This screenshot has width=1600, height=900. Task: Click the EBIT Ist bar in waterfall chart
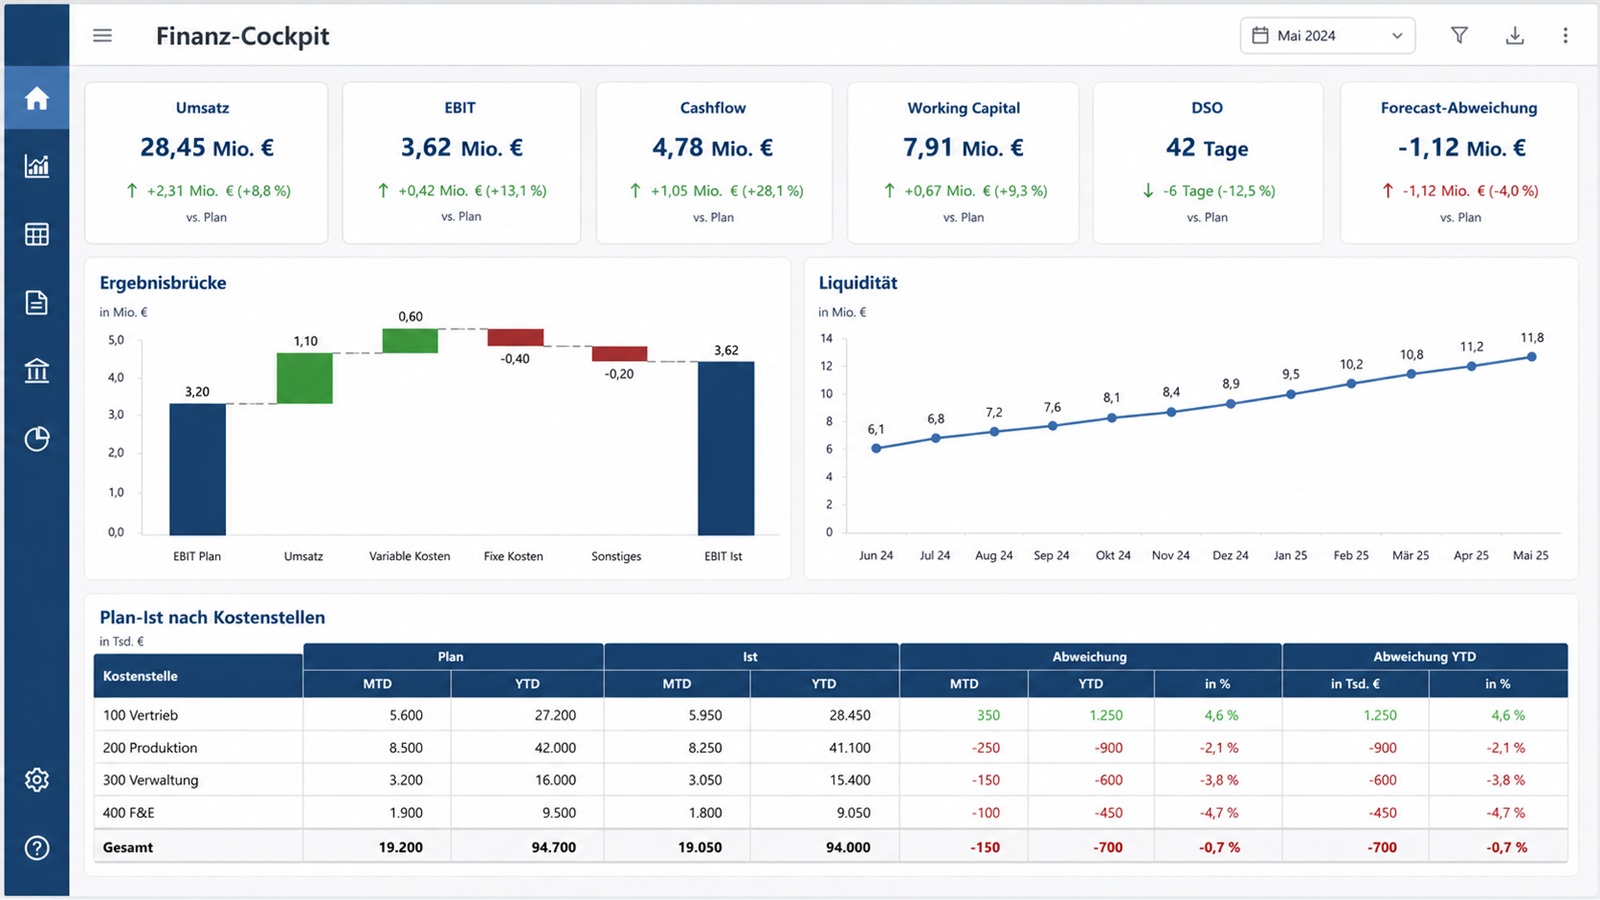726,448
